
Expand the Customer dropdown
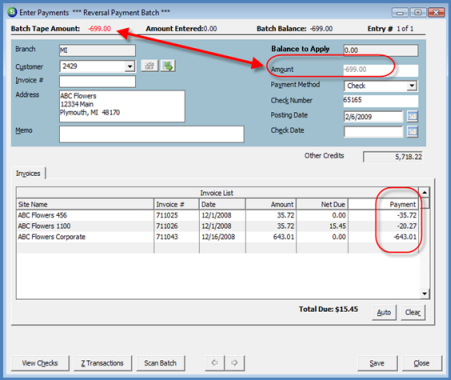coord(130,66)
